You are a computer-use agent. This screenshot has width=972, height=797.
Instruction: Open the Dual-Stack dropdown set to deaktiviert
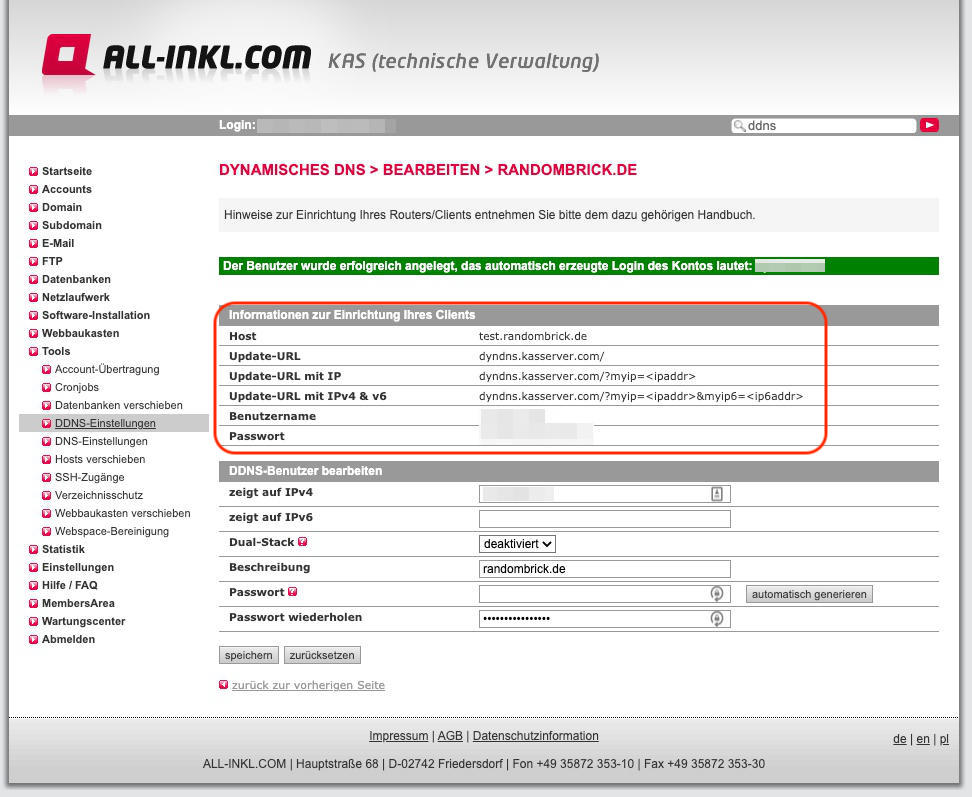[517, 544]
